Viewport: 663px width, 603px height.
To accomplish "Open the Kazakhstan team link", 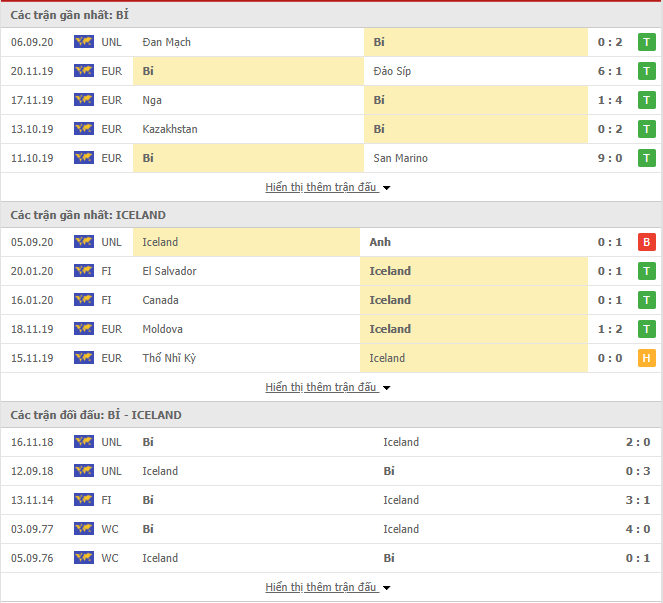I will tap(170, 129).
